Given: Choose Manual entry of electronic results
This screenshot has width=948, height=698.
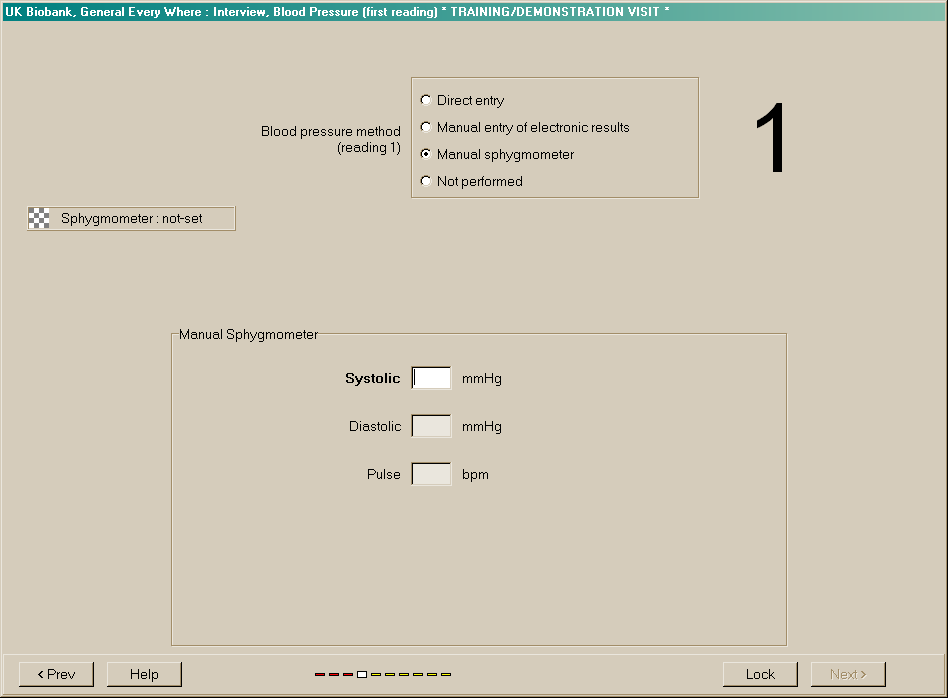Looking at the screenshot, I should [427, 127].
